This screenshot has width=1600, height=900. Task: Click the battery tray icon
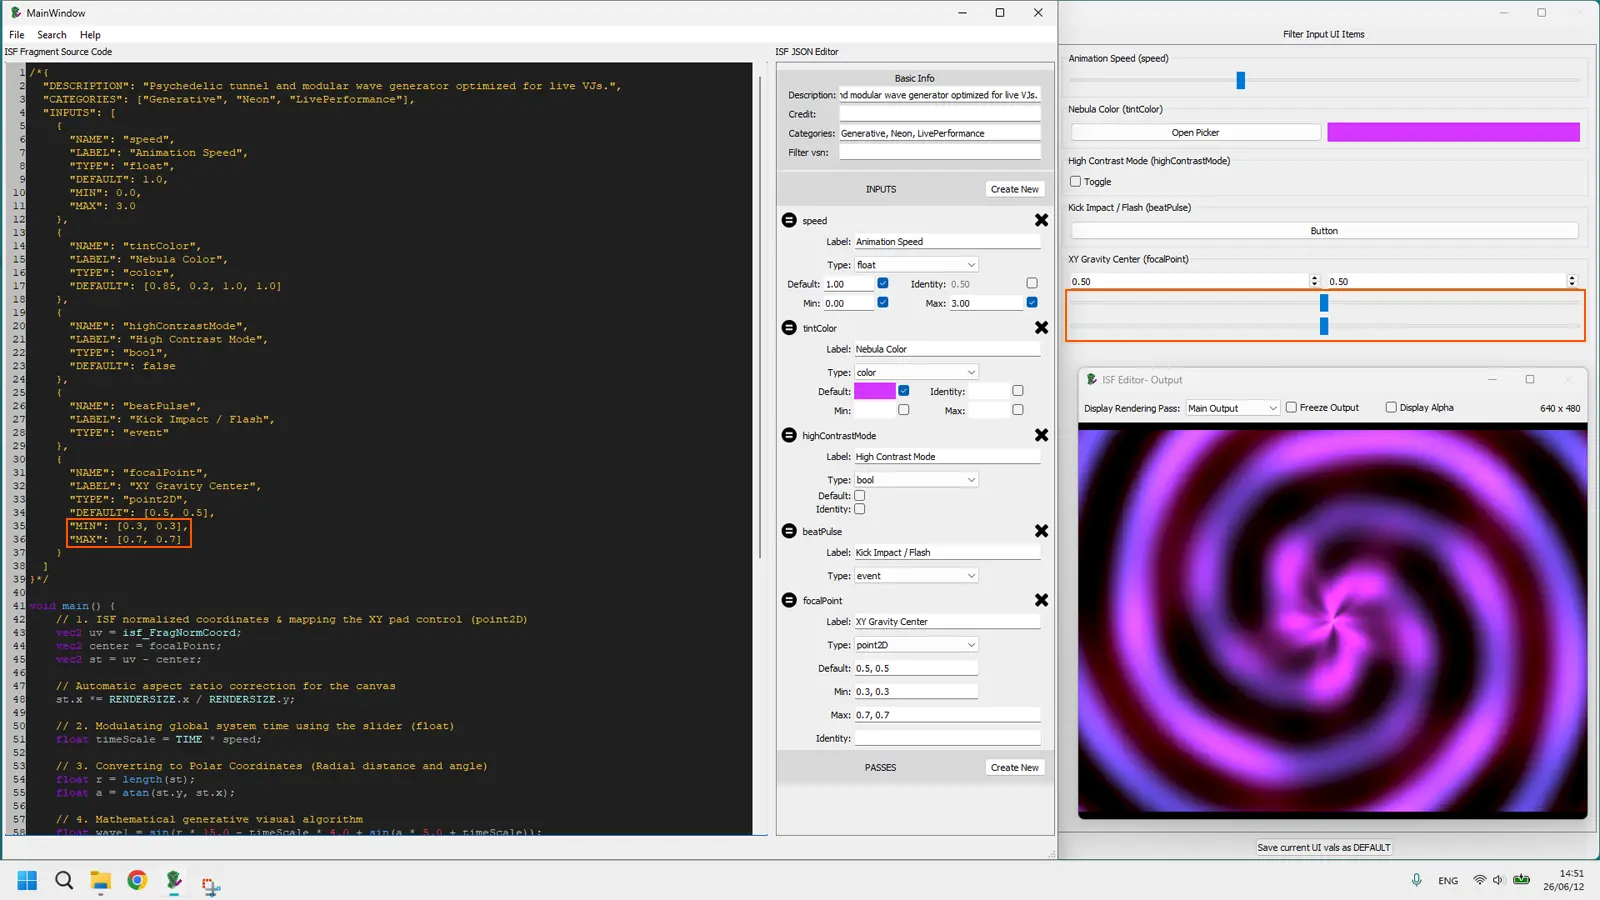pyautogui.click(x=1521, y=880)
